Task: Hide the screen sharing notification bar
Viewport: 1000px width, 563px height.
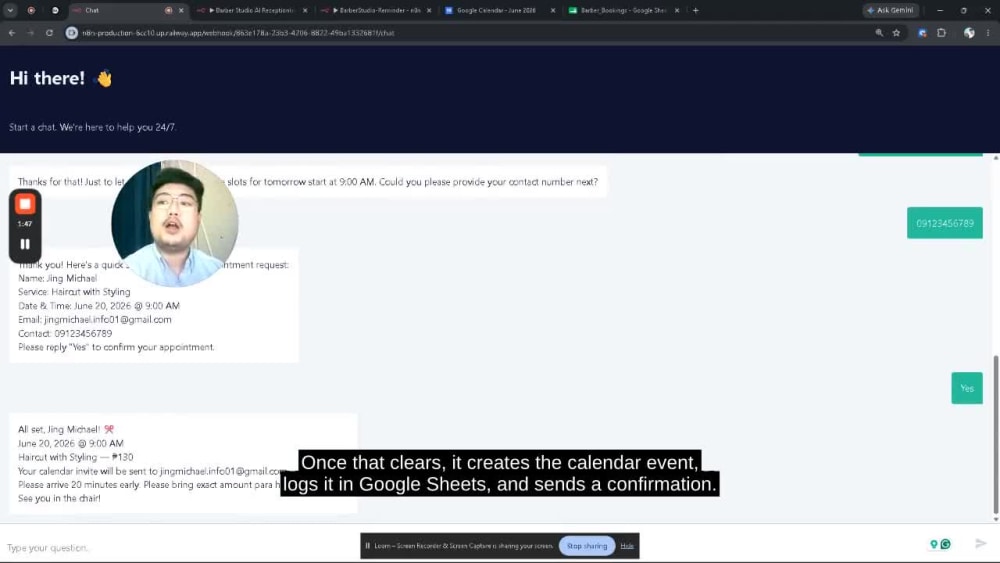Action: [627, 546]
